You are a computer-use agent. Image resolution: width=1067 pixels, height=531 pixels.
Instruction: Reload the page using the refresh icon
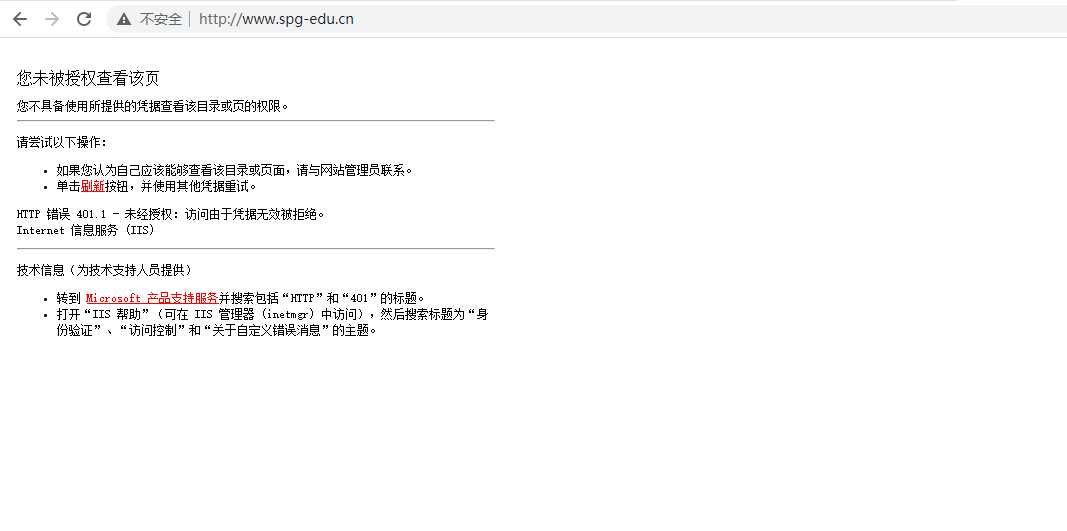(84, 19)
